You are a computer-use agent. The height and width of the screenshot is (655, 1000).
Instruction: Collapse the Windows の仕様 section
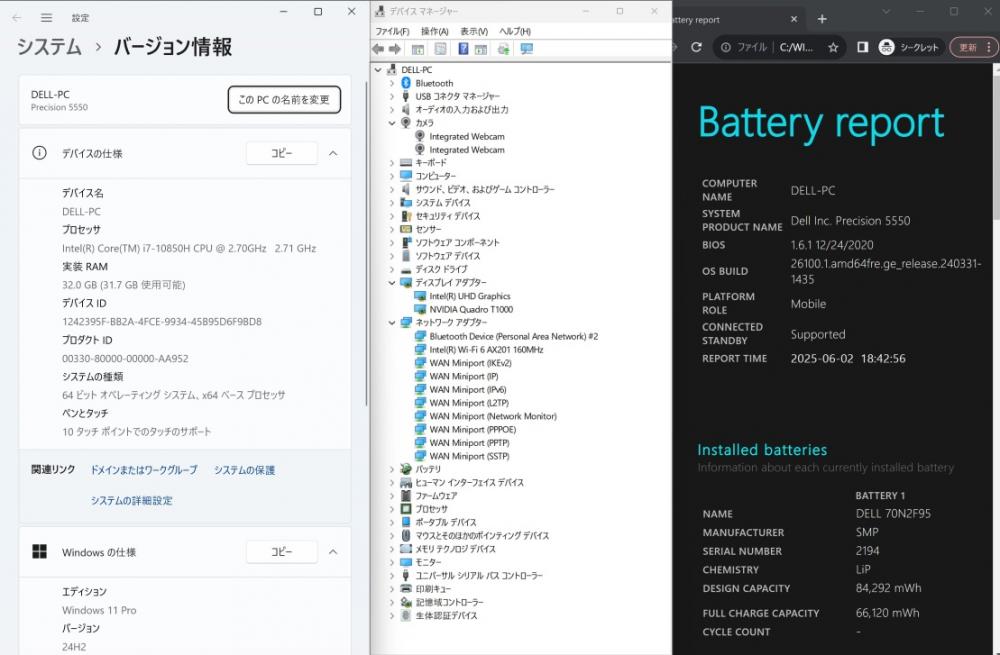click(x=333, y=552)
